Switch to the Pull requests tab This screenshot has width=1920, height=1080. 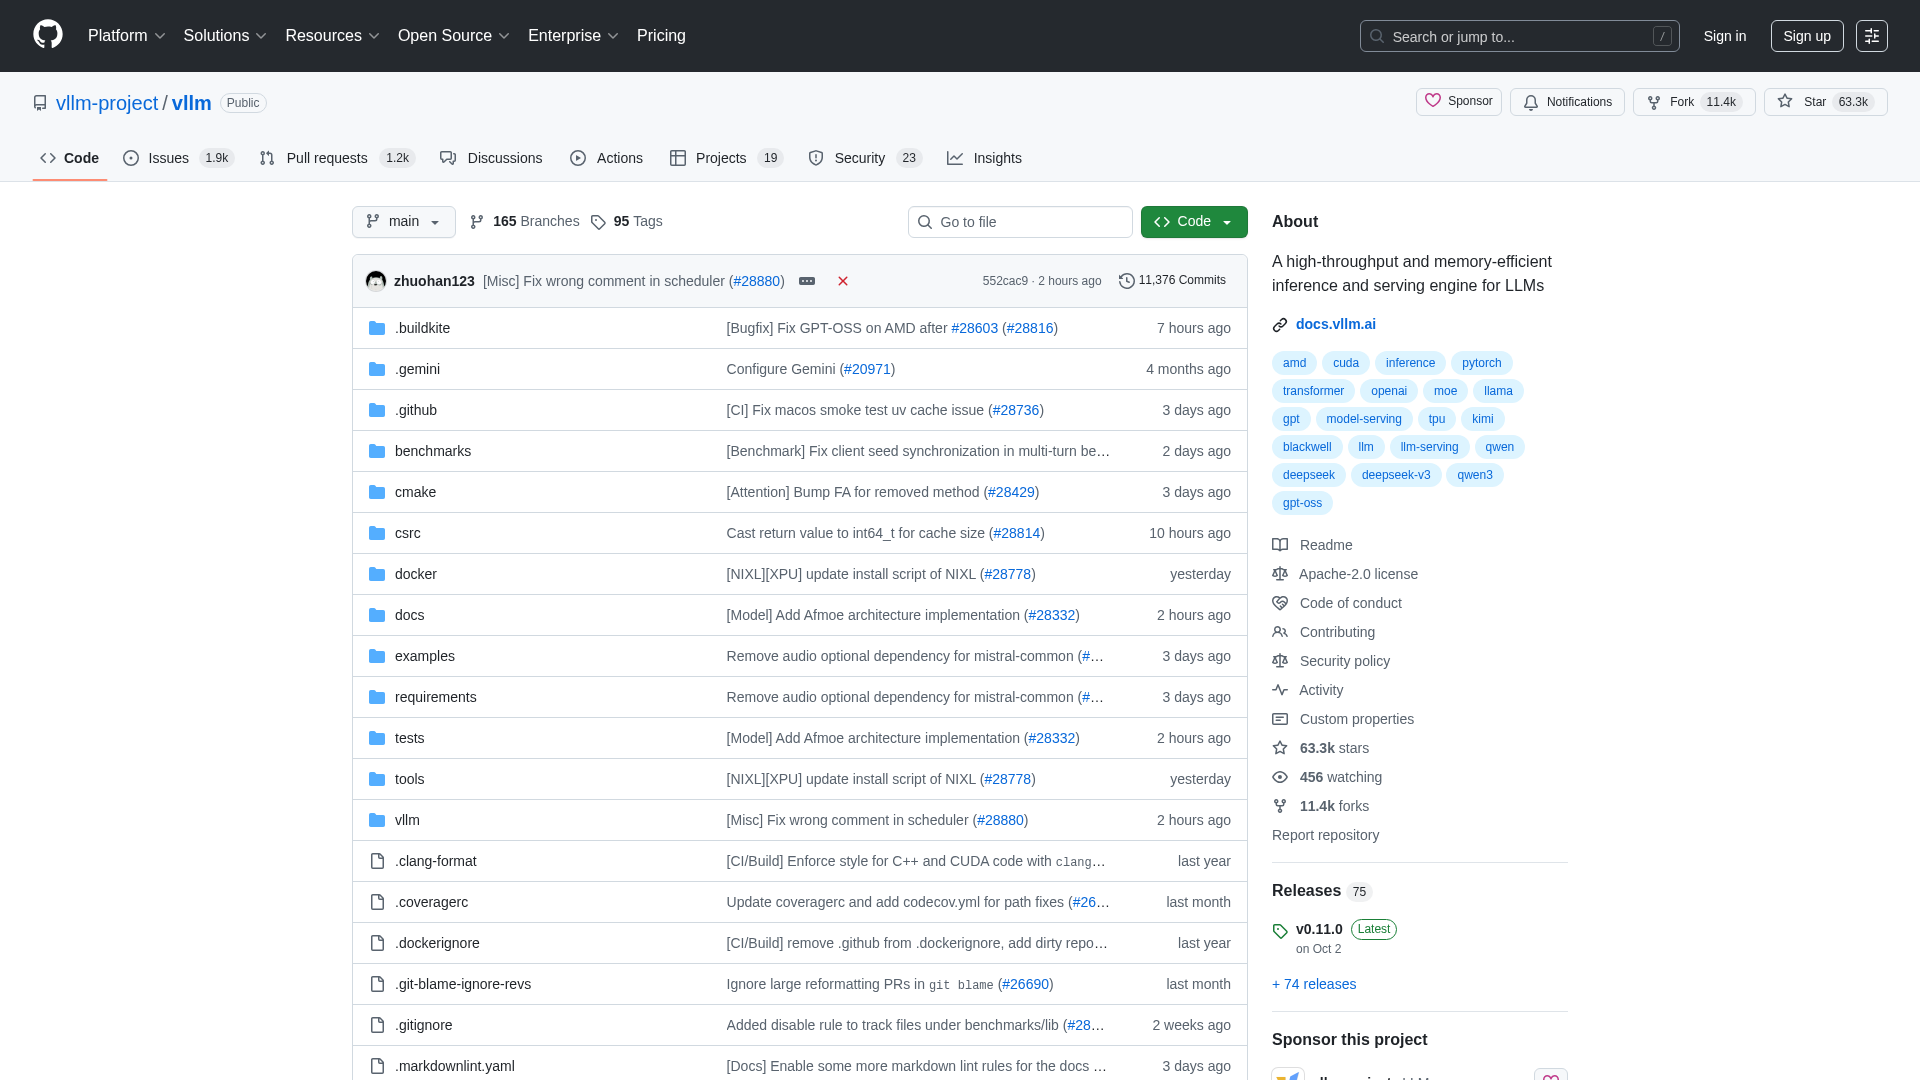(x=325, y=158)
